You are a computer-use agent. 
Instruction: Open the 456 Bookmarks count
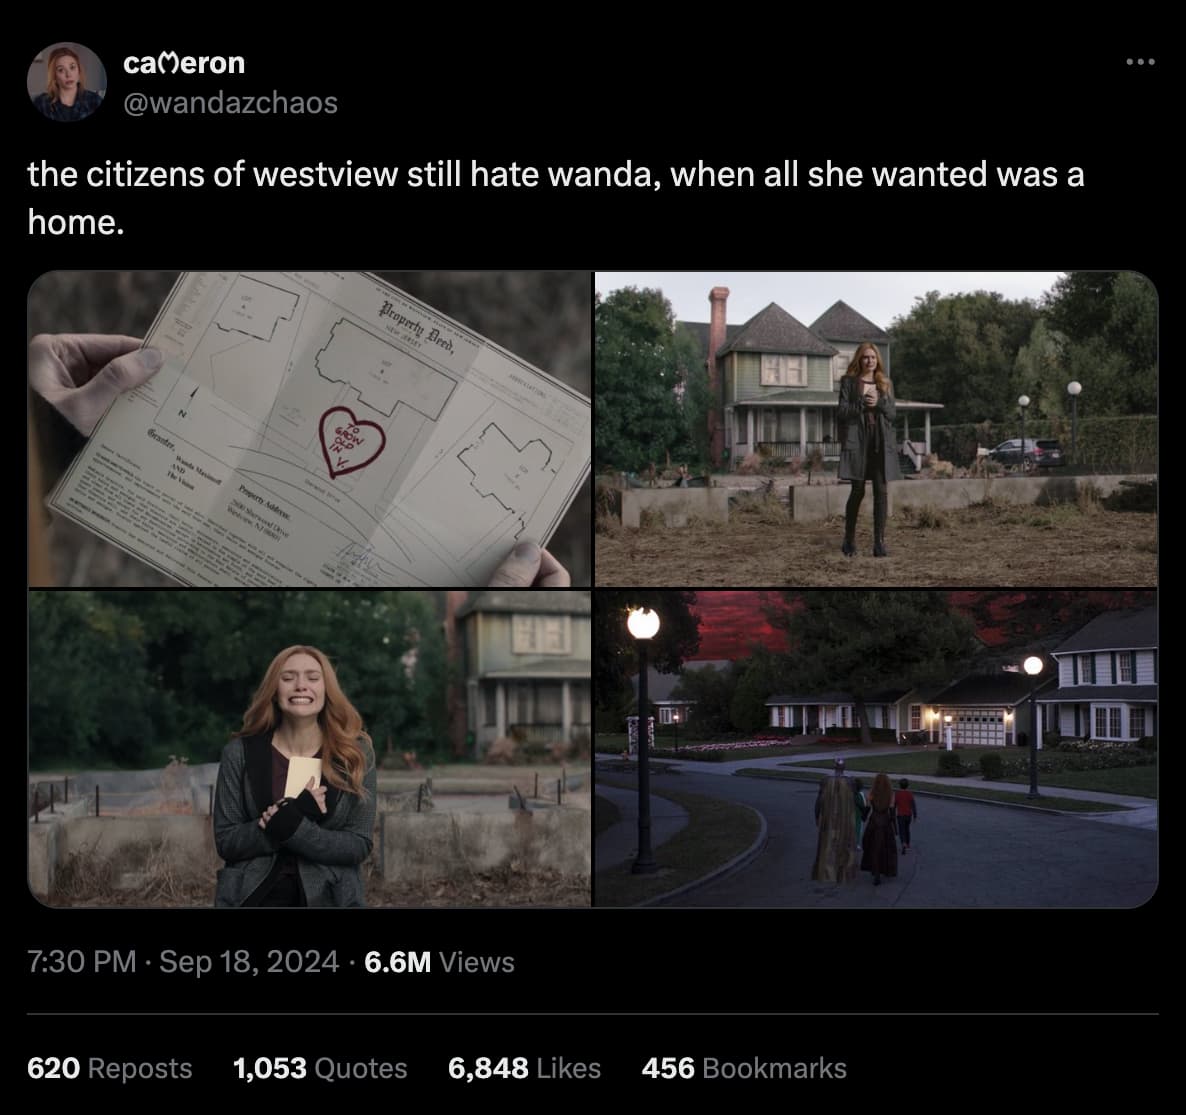point(744,1068)
